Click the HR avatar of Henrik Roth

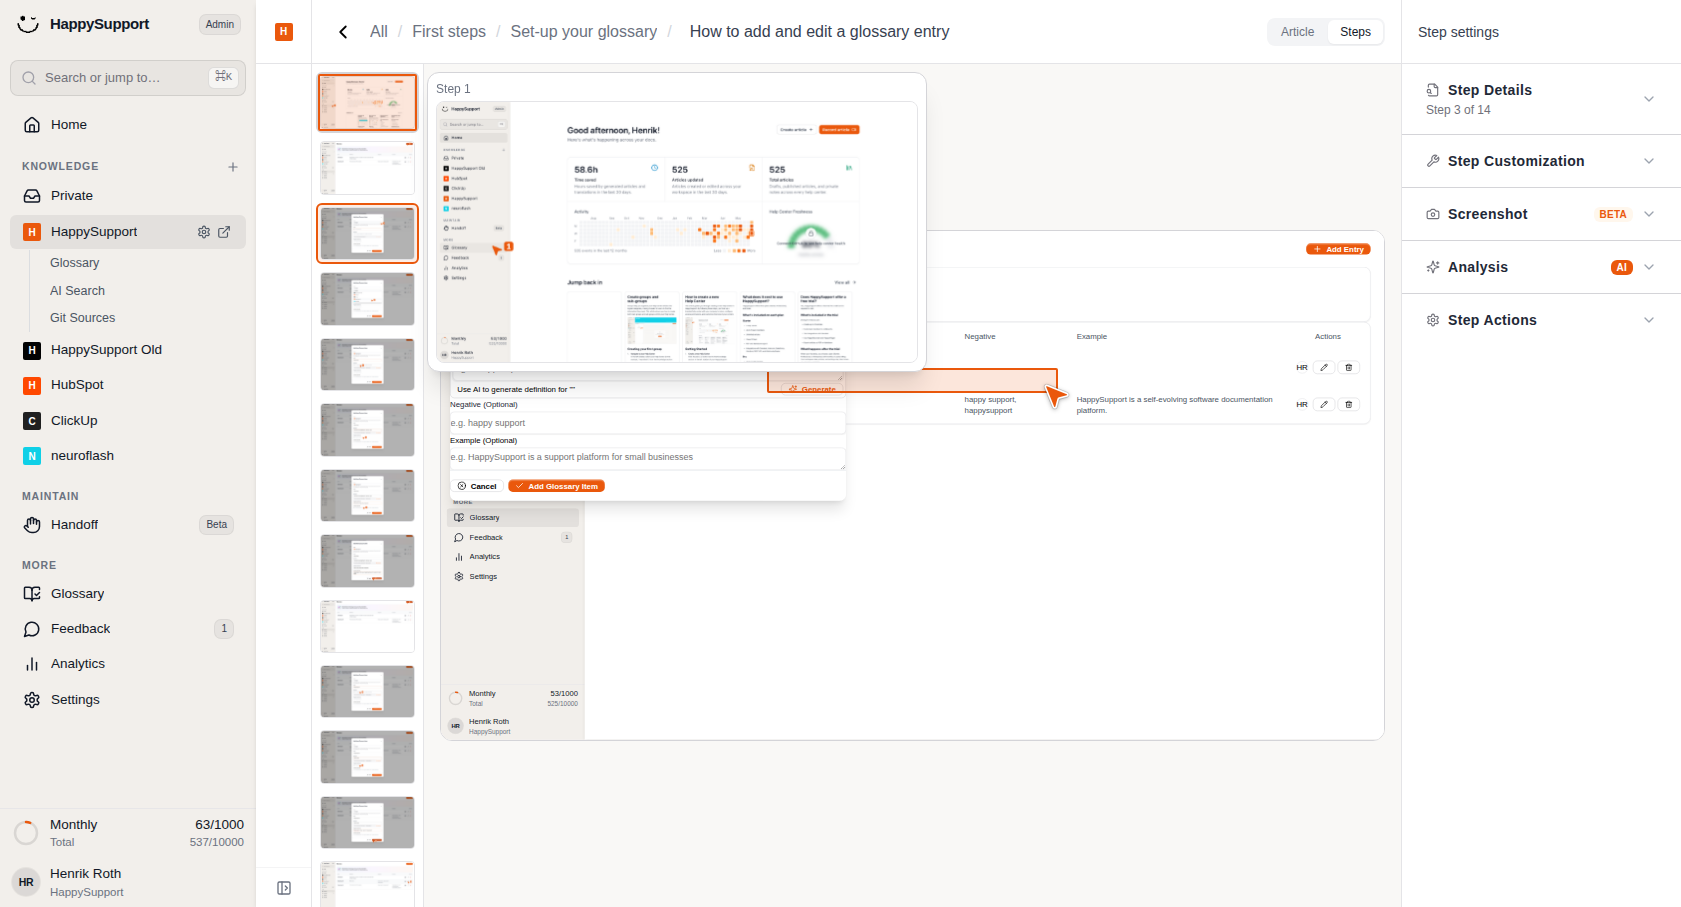click(26, 882)
